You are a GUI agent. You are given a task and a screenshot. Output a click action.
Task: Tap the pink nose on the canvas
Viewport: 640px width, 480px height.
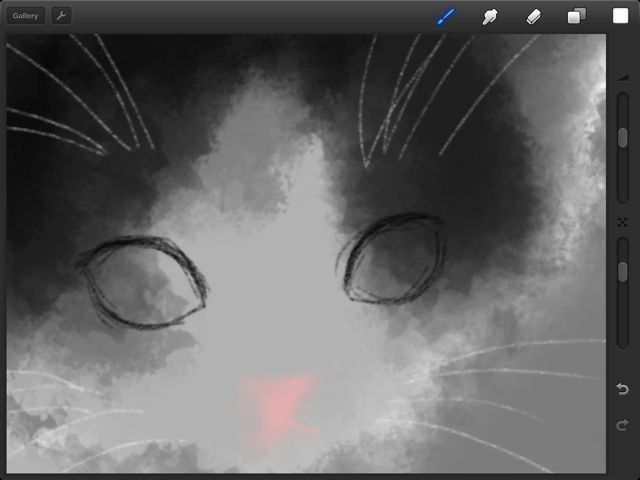tap(279, 409)
